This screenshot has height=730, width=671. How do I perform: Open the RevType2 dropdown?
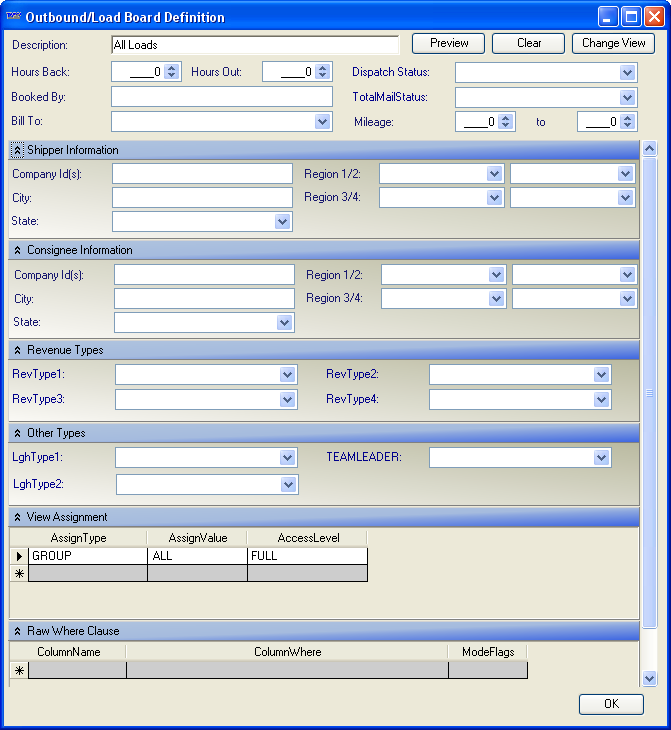pyautogui.click(x=601, y=374)
